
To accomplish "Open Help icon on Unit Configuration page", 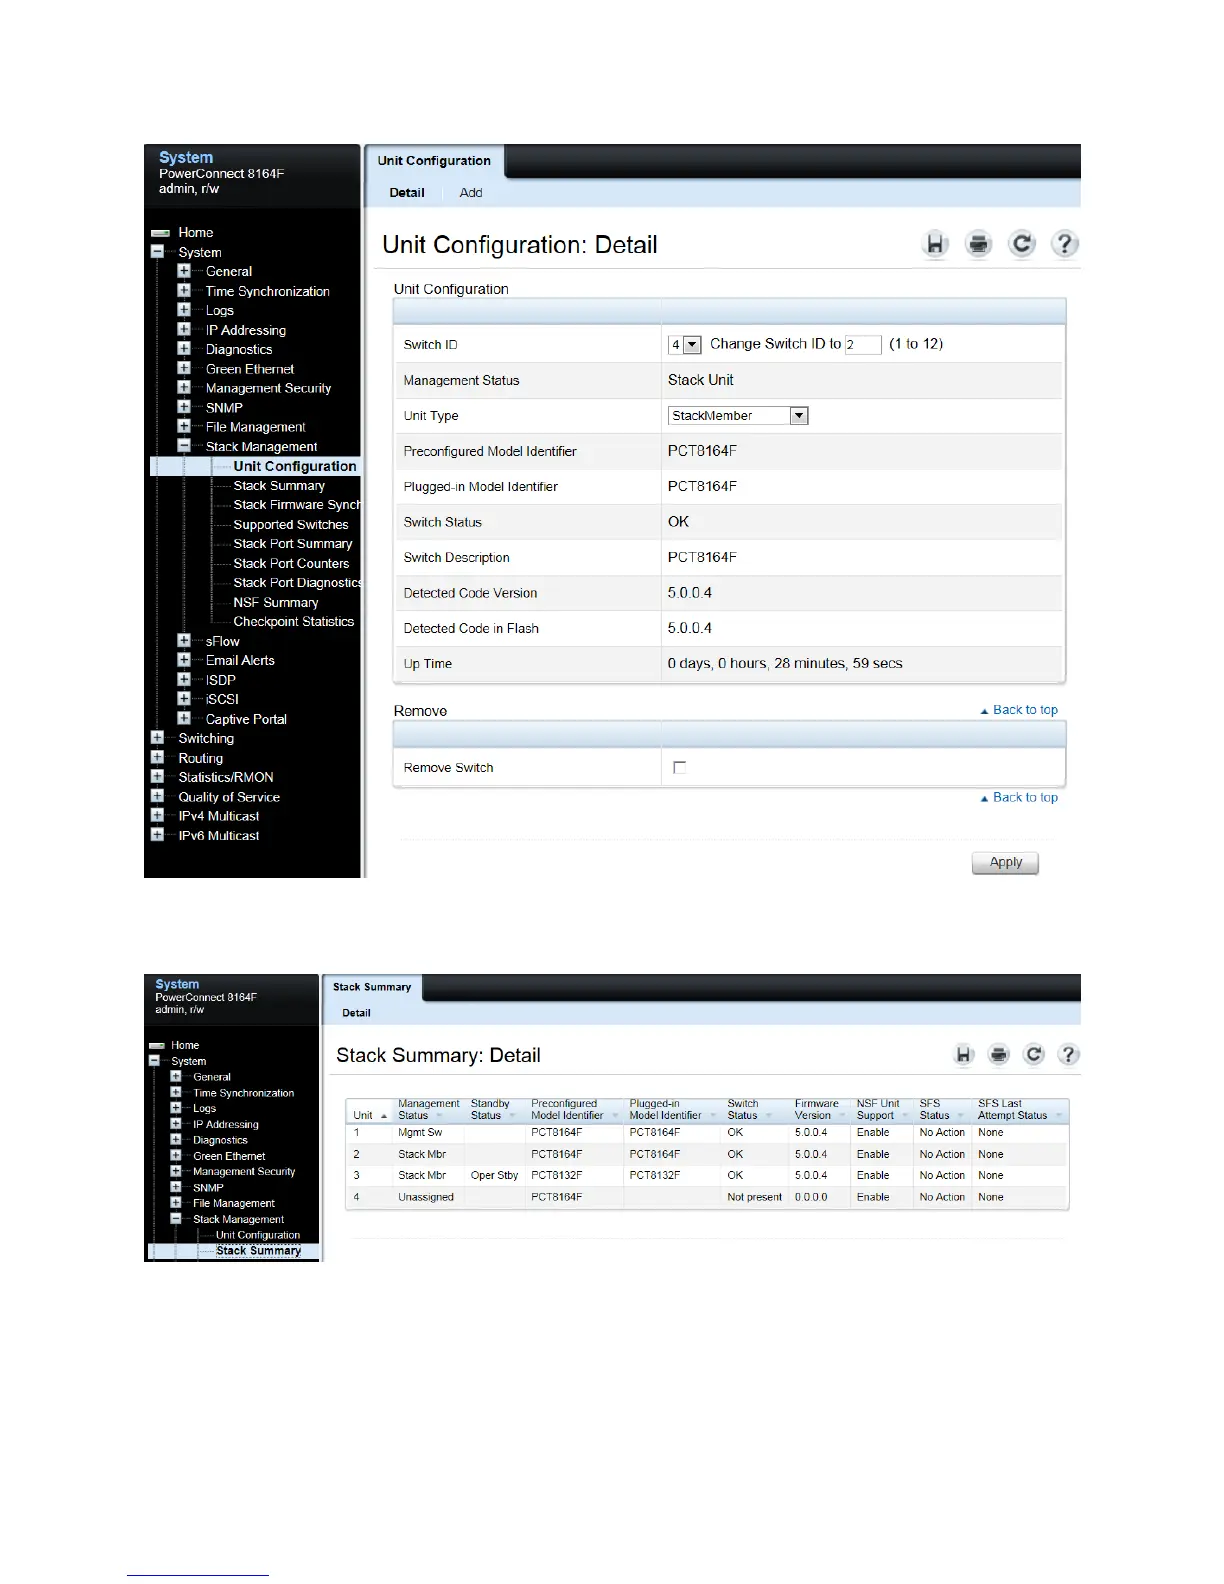I will pos(1065,244).
